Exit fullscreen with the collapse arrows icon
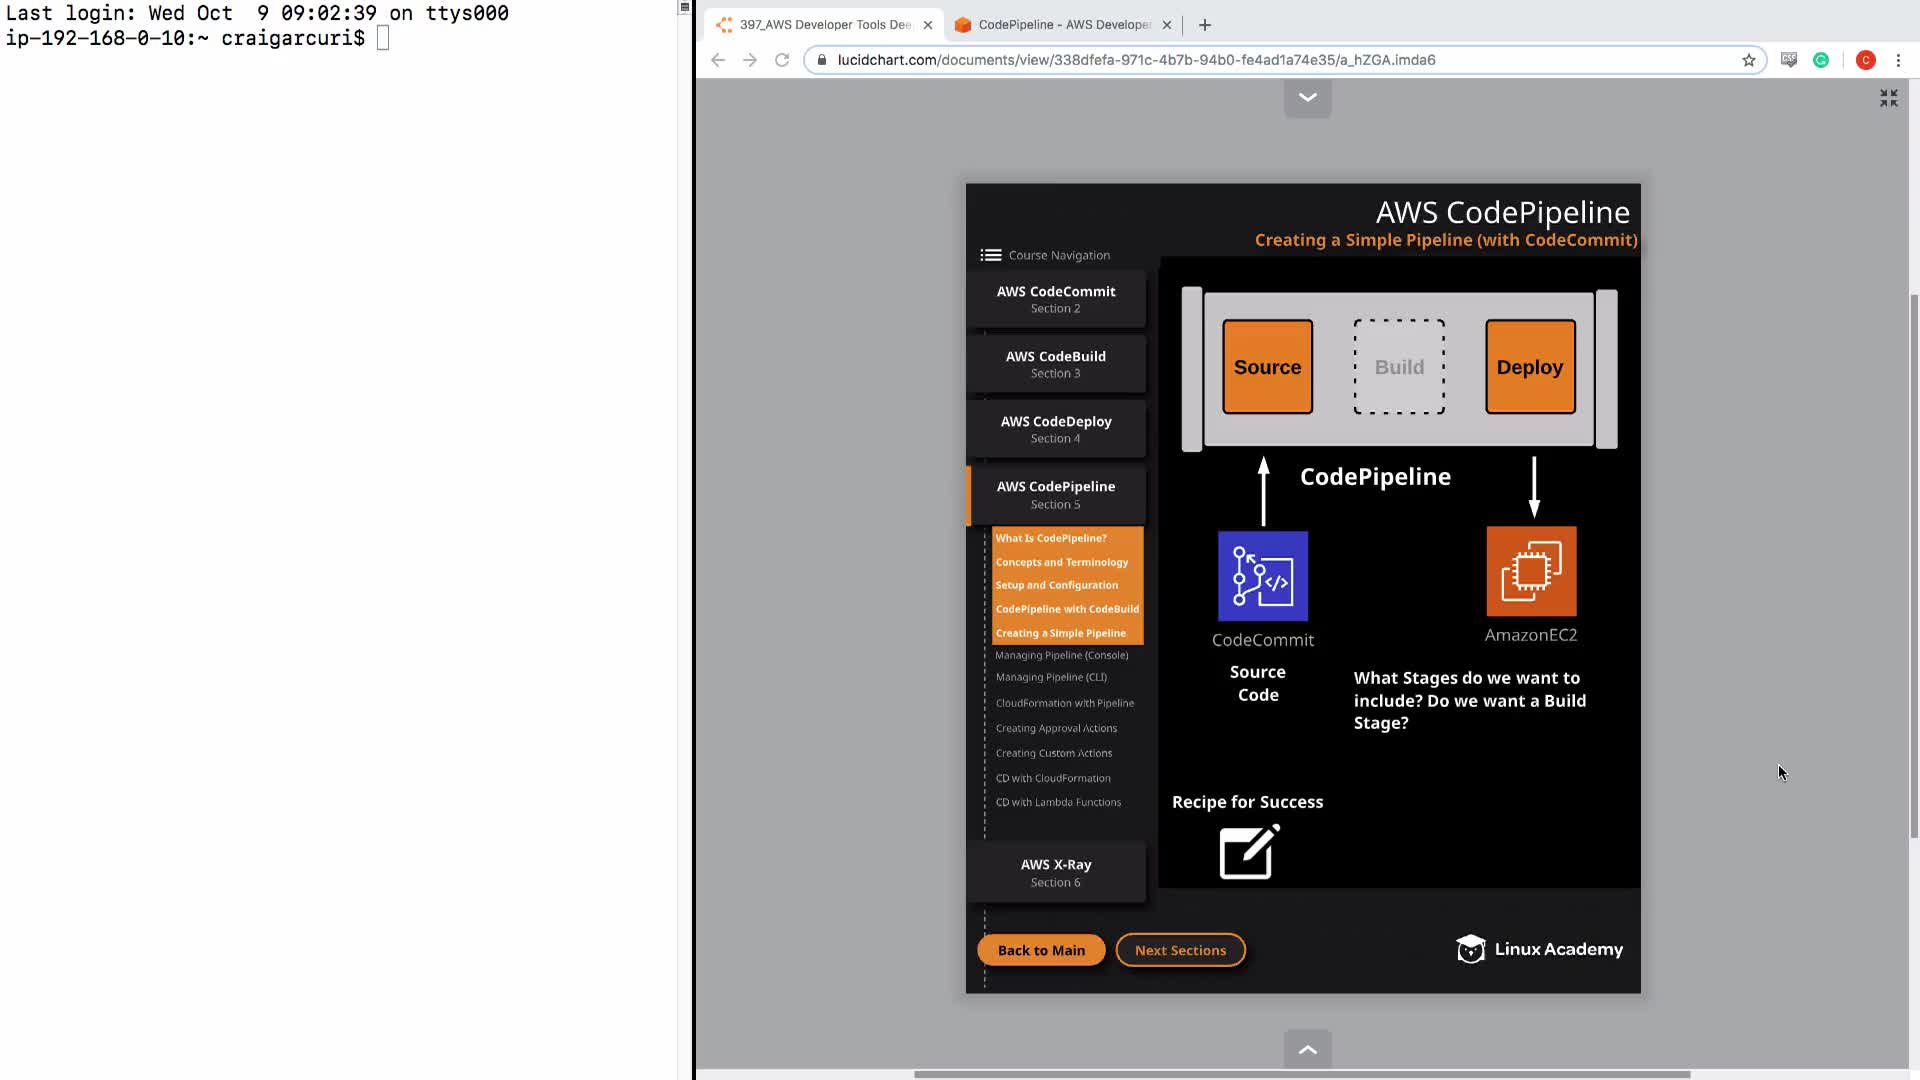The image size is (1920, 1080). (1888, 98)
